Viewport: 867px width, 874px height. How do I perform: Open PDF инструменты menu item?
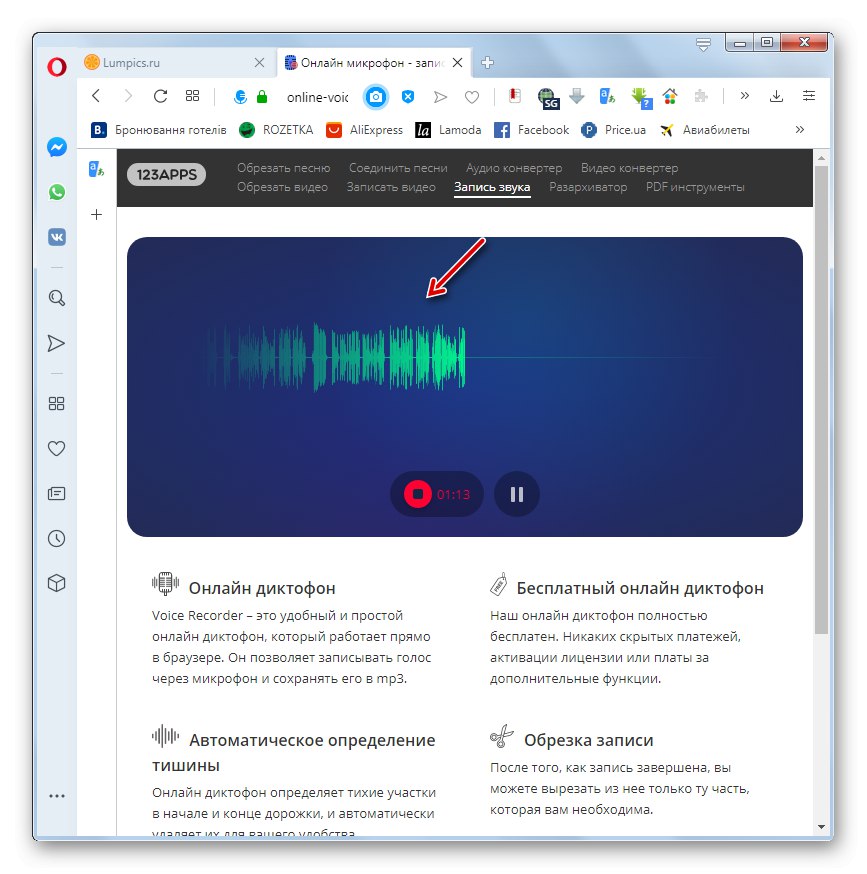(695, 187)
